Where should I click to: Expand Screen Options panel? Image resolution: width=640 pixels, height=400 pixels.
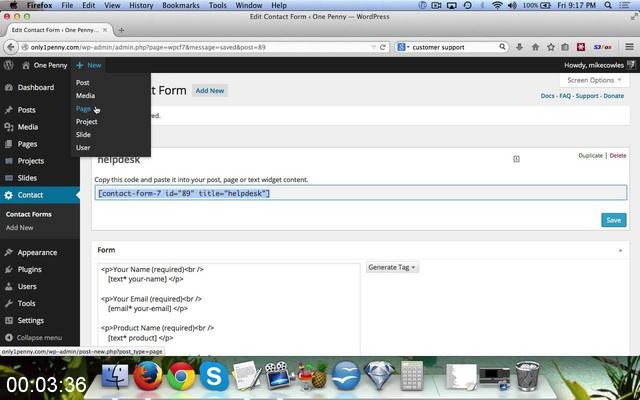594,80
